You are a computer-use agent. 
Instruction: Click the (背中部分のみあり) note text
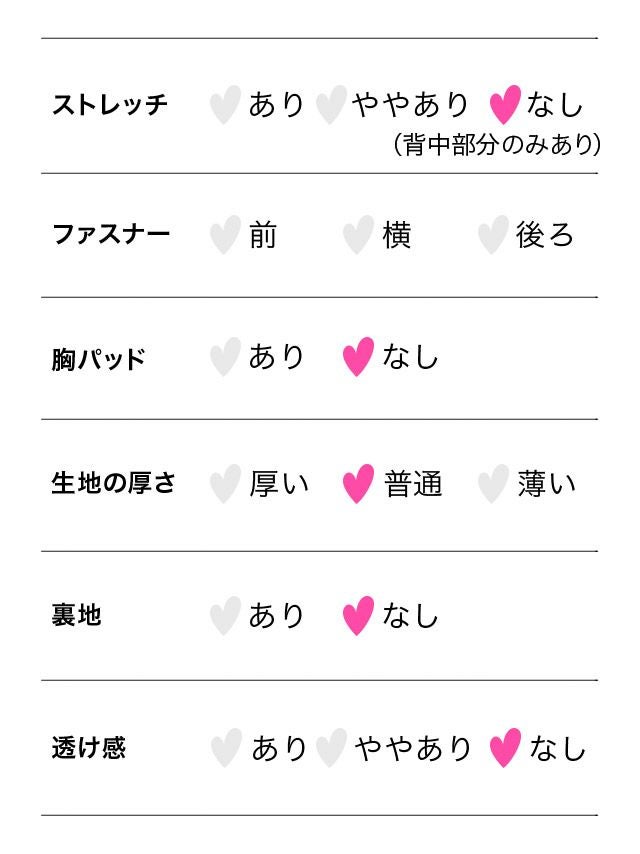pyautogui.click(x=497, y=146)
